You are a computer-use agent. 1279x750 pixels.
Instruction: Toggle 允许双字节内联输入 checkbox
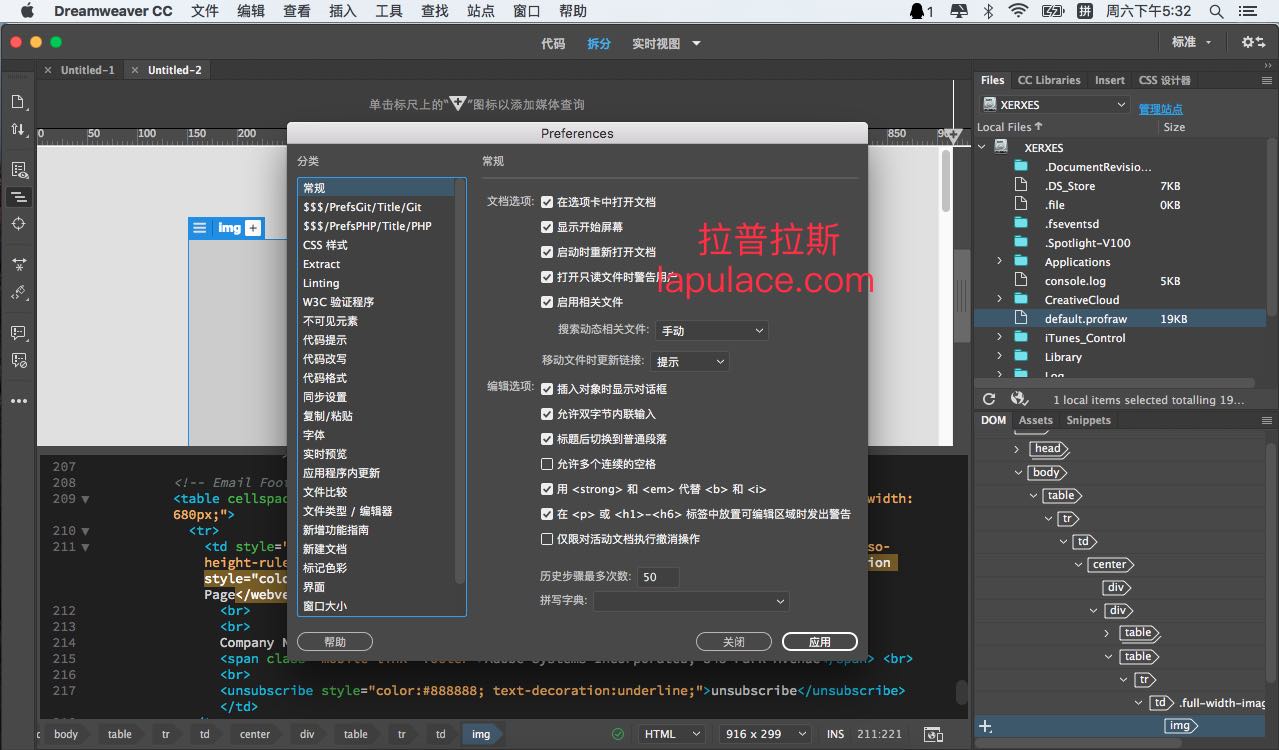[547, 413]
